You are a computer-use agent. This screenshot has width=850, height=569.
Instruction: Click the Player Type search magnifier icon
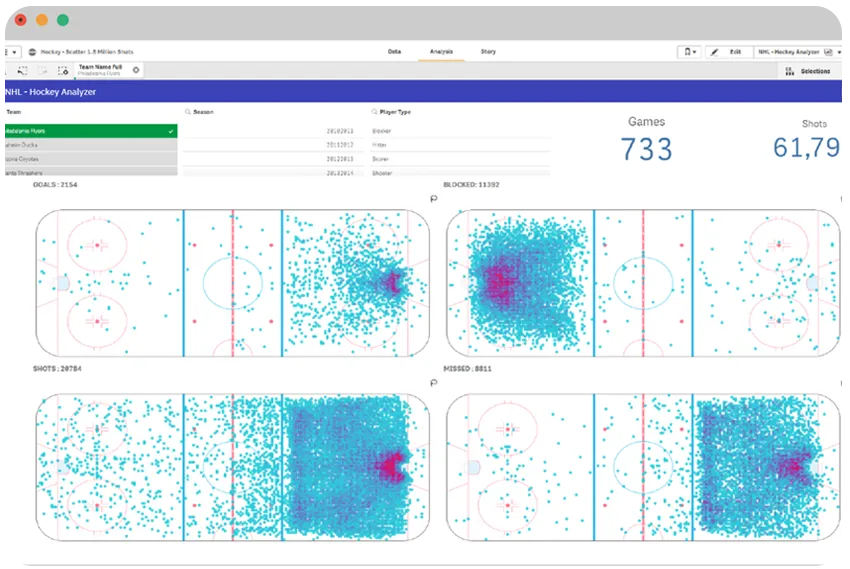374,112
